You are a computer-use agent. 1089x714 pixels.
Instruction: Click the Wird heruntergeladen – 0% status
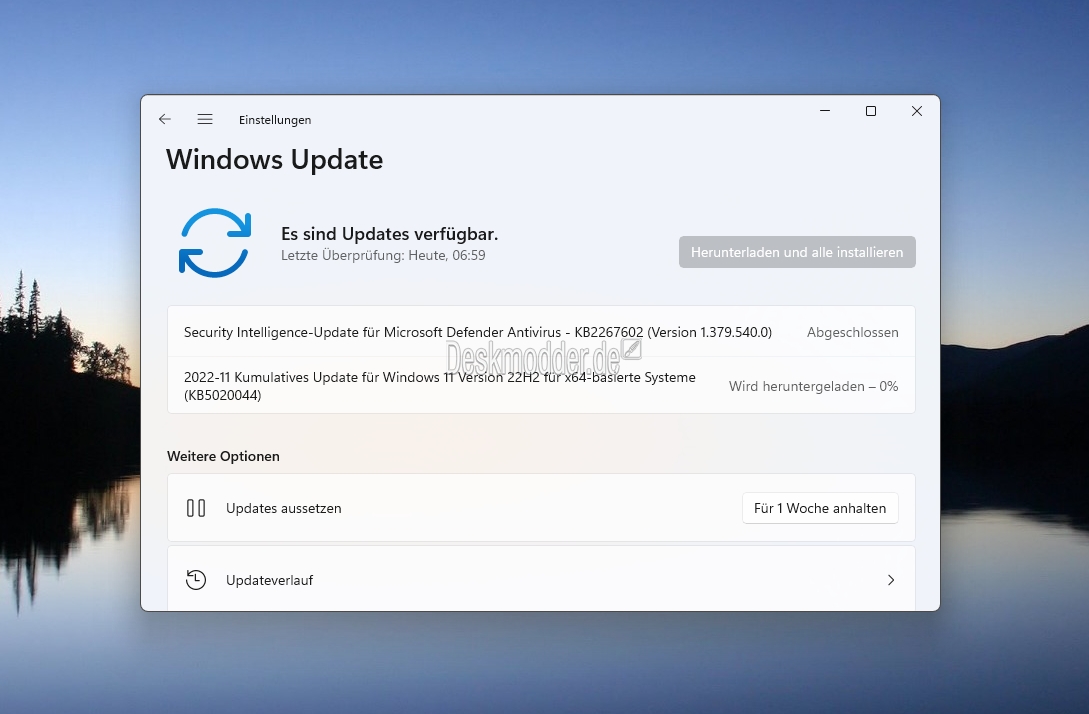pos(813,386)
